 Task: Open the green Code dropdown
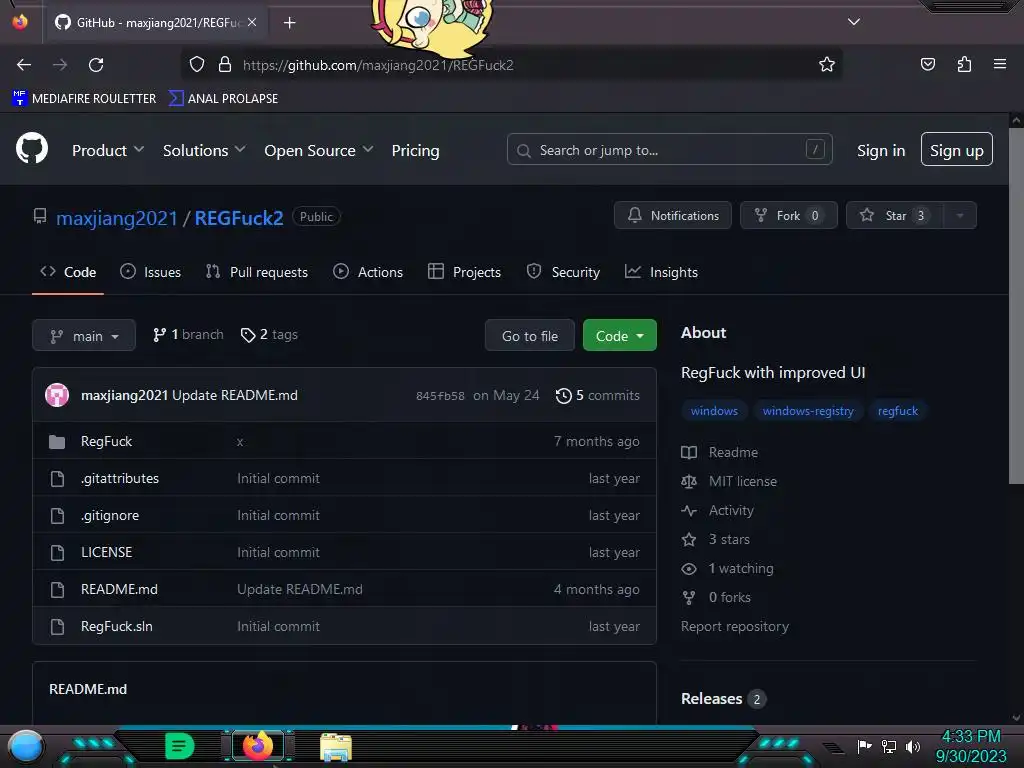(619, 336)
